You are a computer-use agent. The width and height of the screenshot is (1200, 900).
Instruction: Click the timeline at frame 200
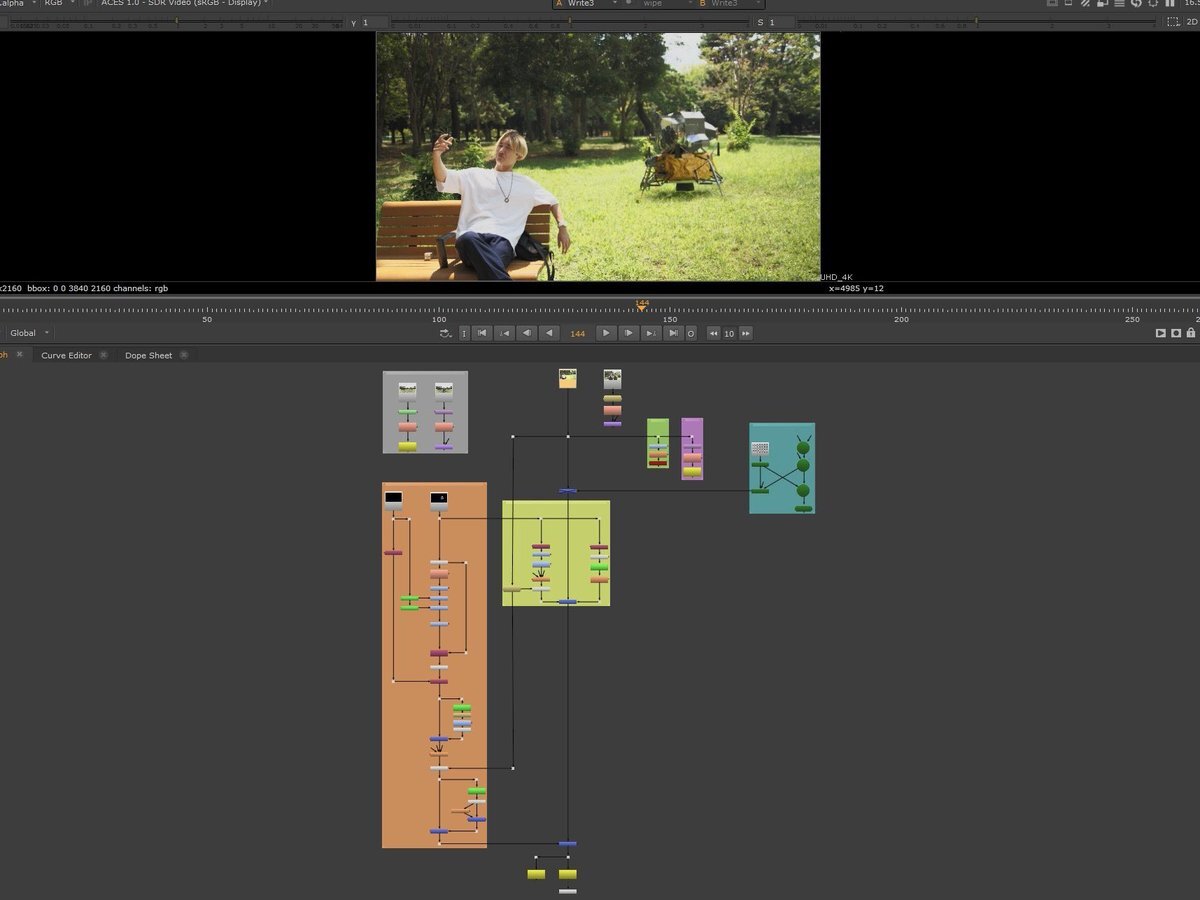click(x=901, y=309)
